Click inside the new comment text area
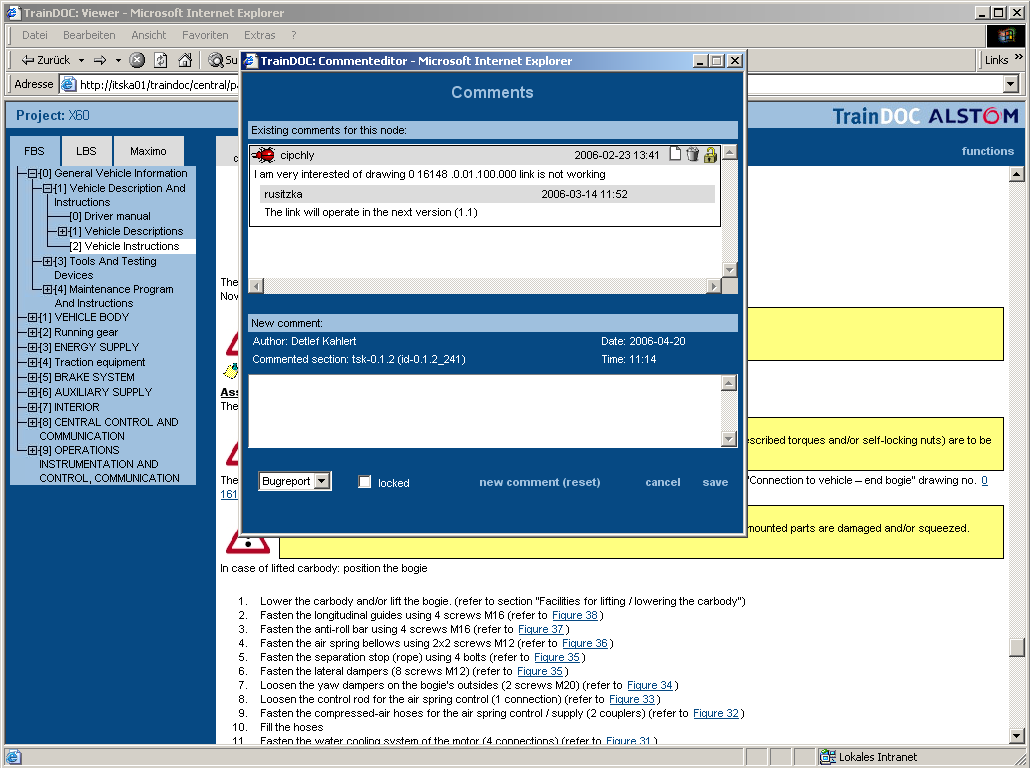1030x768 pixels. [484, 411]
